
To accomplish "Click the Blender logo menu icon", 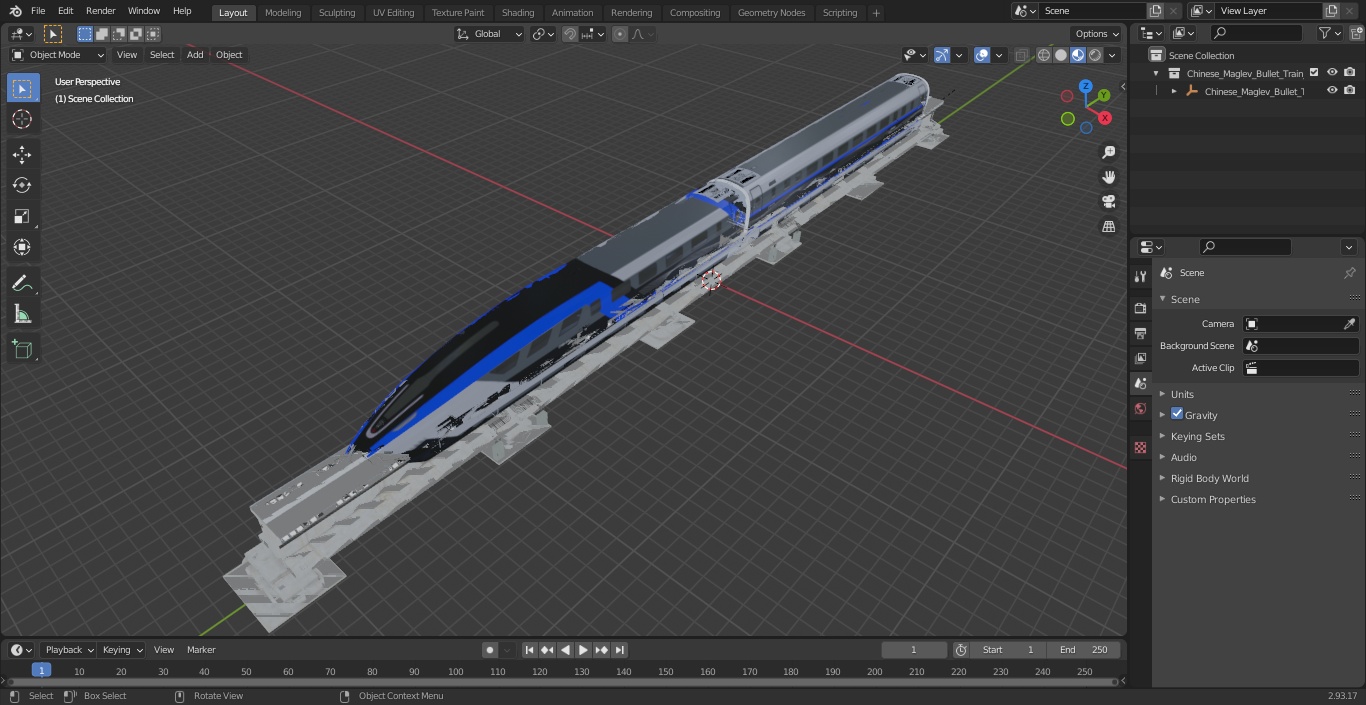I will pos(15,11).
